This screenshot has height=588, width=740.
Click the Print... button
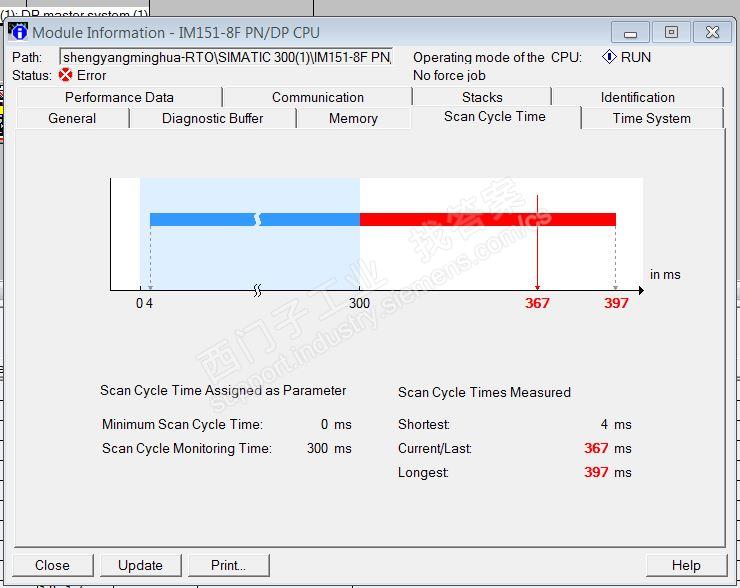(x=228, y=565)
